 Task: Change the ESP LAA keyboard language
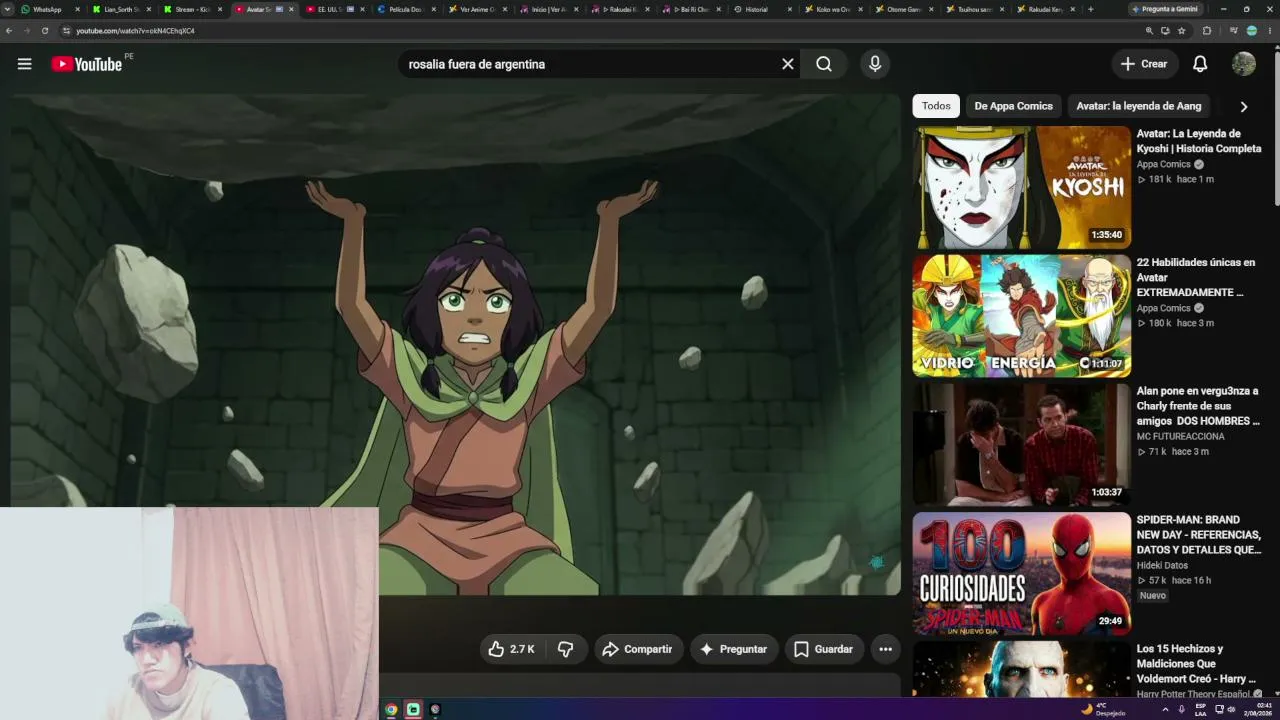tap(1200, 709)
